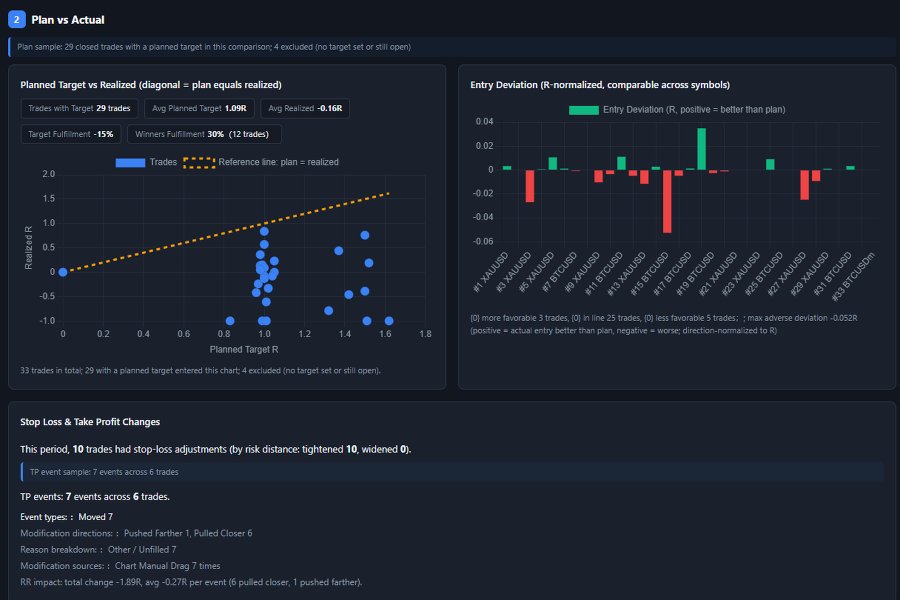Click the 'Reason breakdown: Other / Unfilled 7' line
This screenshot has width=900, height=600.
[x=98, y=549]
